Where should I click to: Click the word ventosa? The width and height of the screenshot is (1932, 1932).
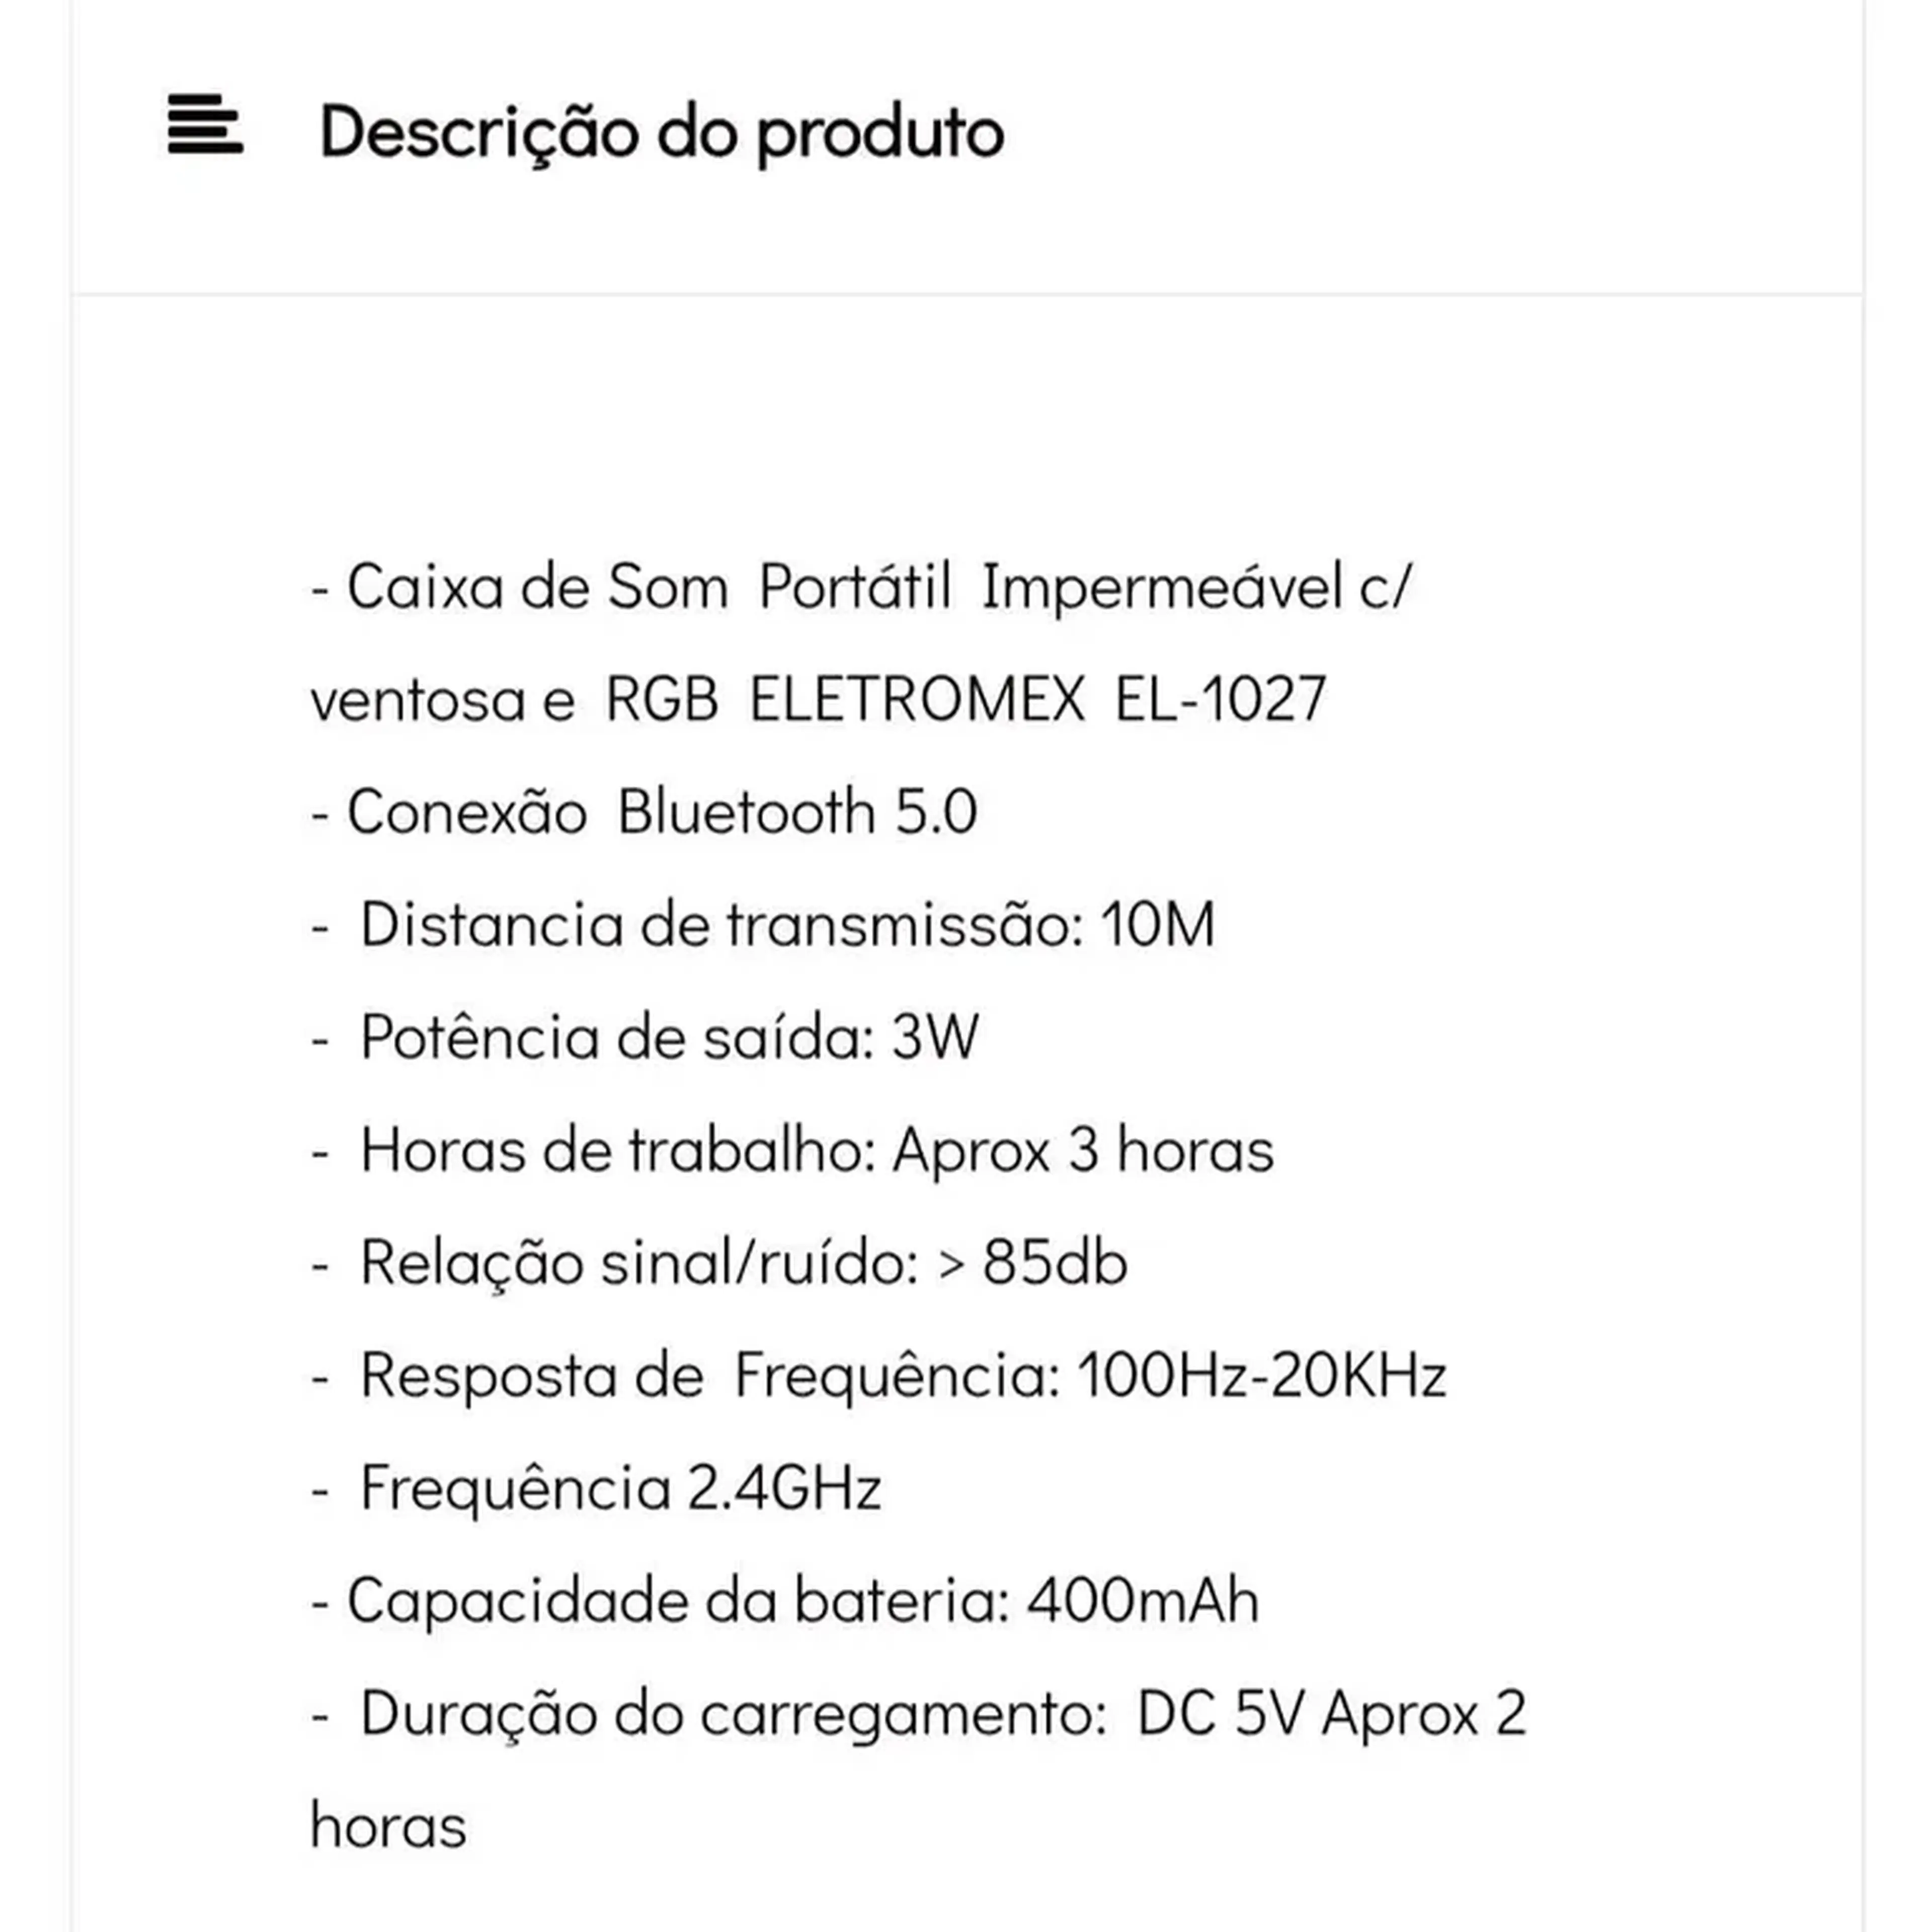pos(418,699)
